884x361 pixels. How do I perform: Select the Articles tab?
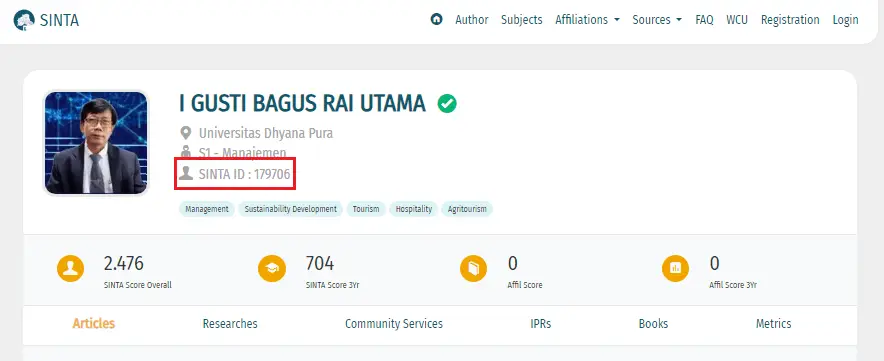[x=94, y=324]
